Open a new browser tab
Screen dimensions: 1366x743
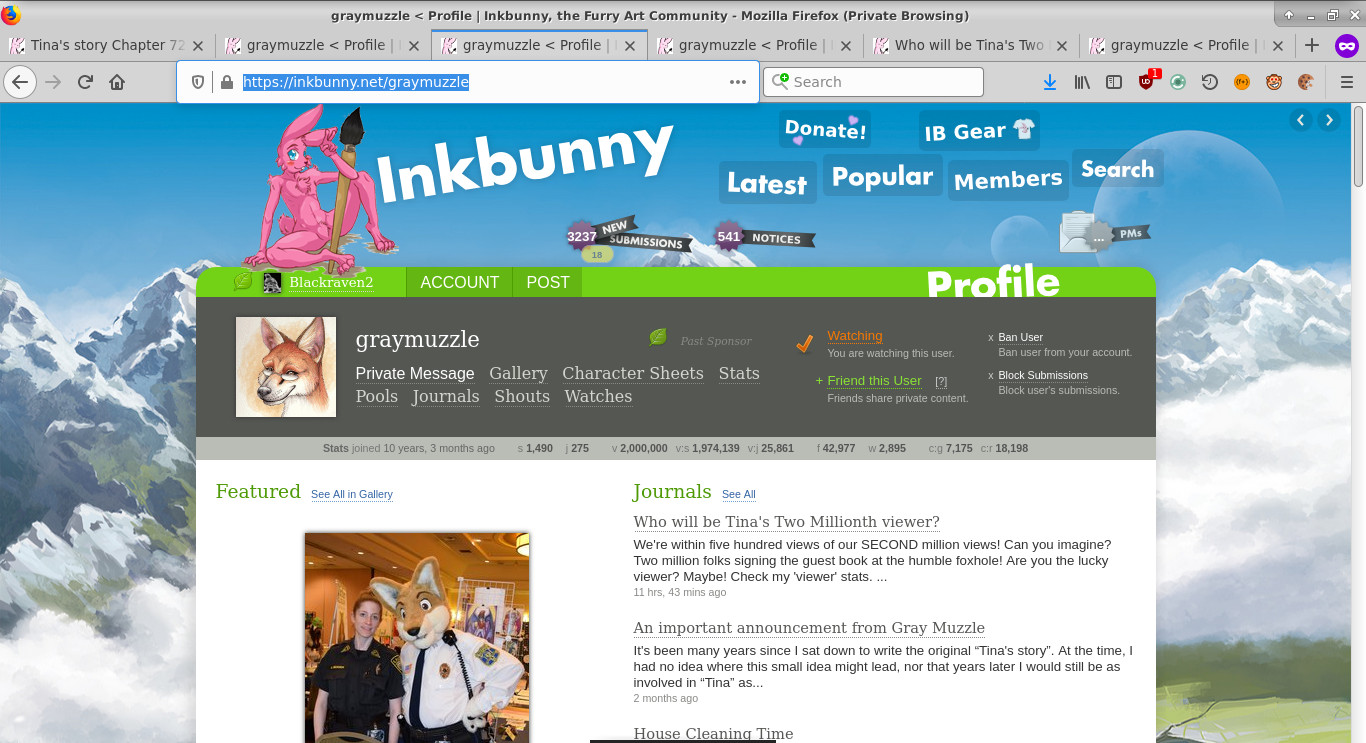pyautogui.click(x=1312, y=45)
